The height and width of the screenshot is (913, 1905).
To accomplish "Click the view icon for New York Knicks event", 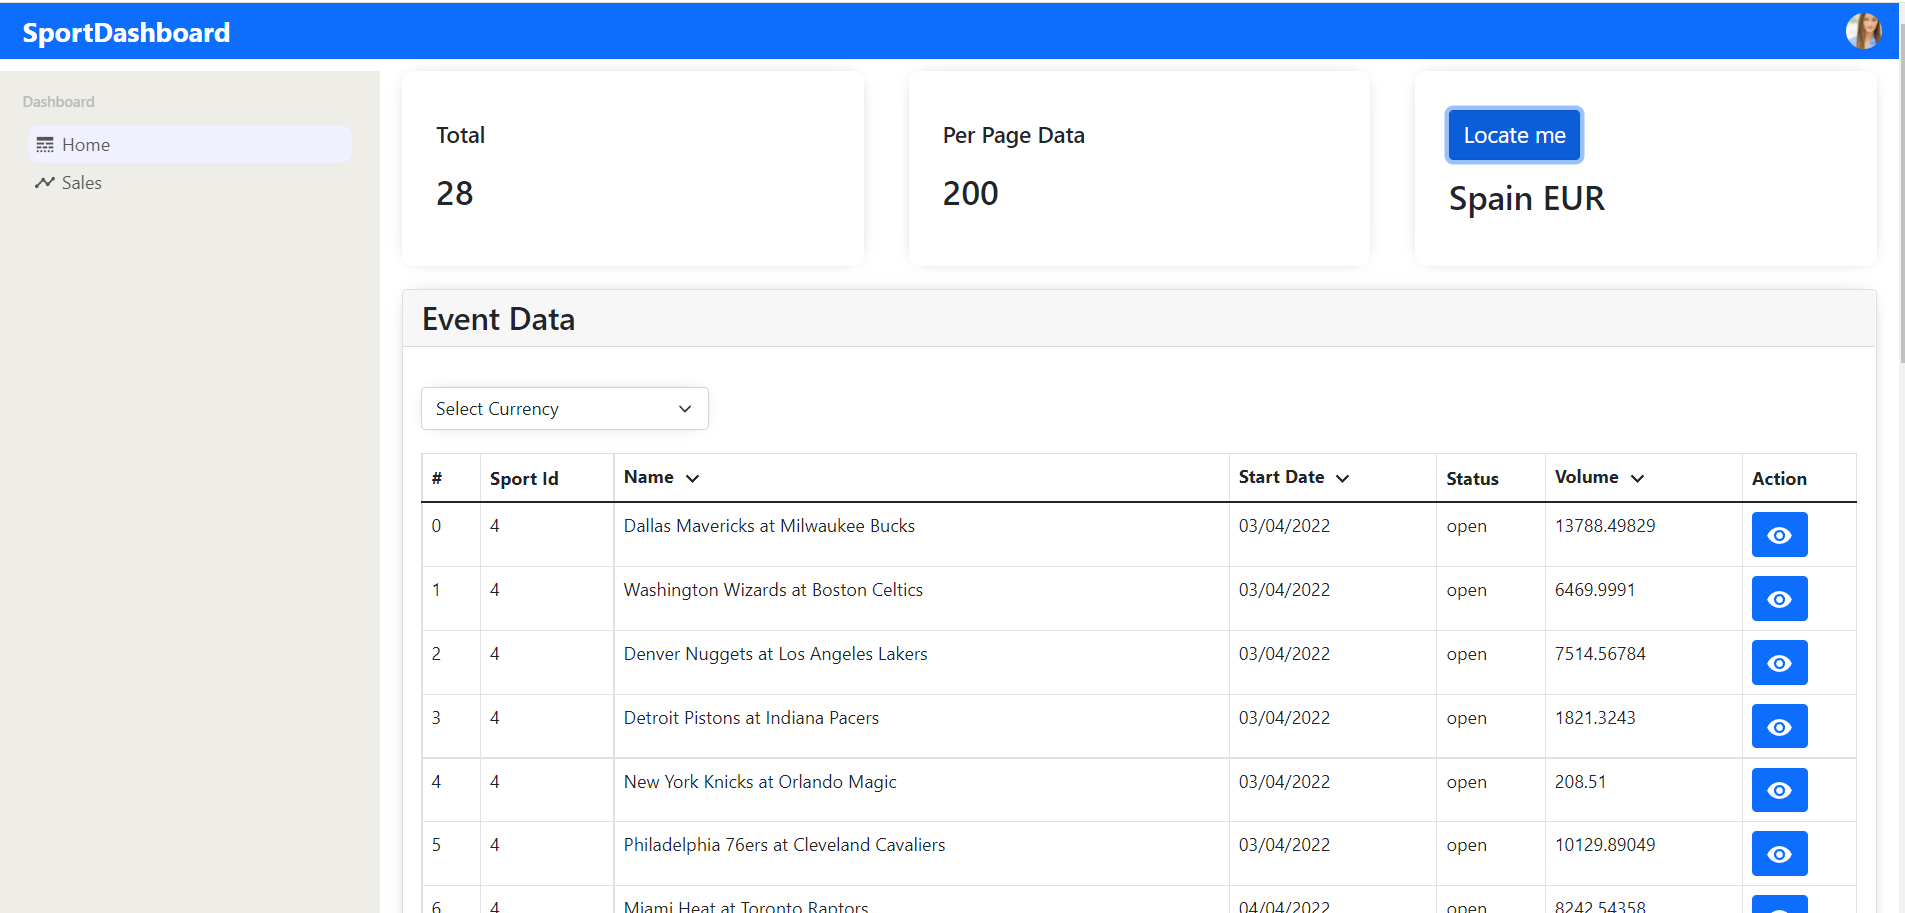I will pos(1778,790).
